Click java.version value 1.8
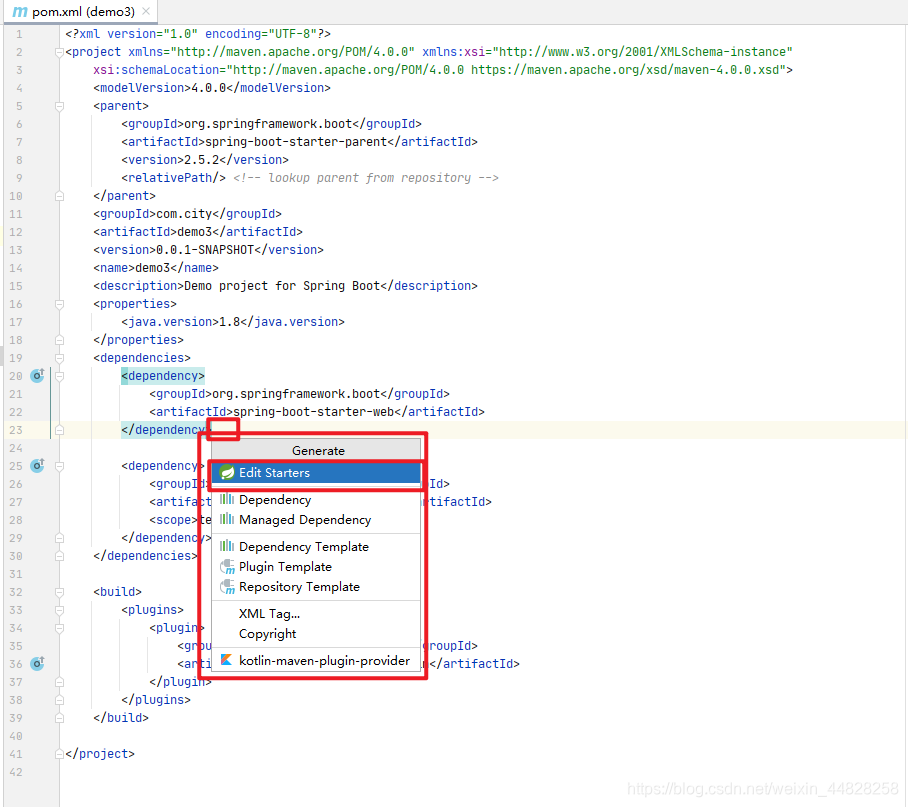Image resolution: width=908 pixels, height=807 pixels. [x=229, y=321]
